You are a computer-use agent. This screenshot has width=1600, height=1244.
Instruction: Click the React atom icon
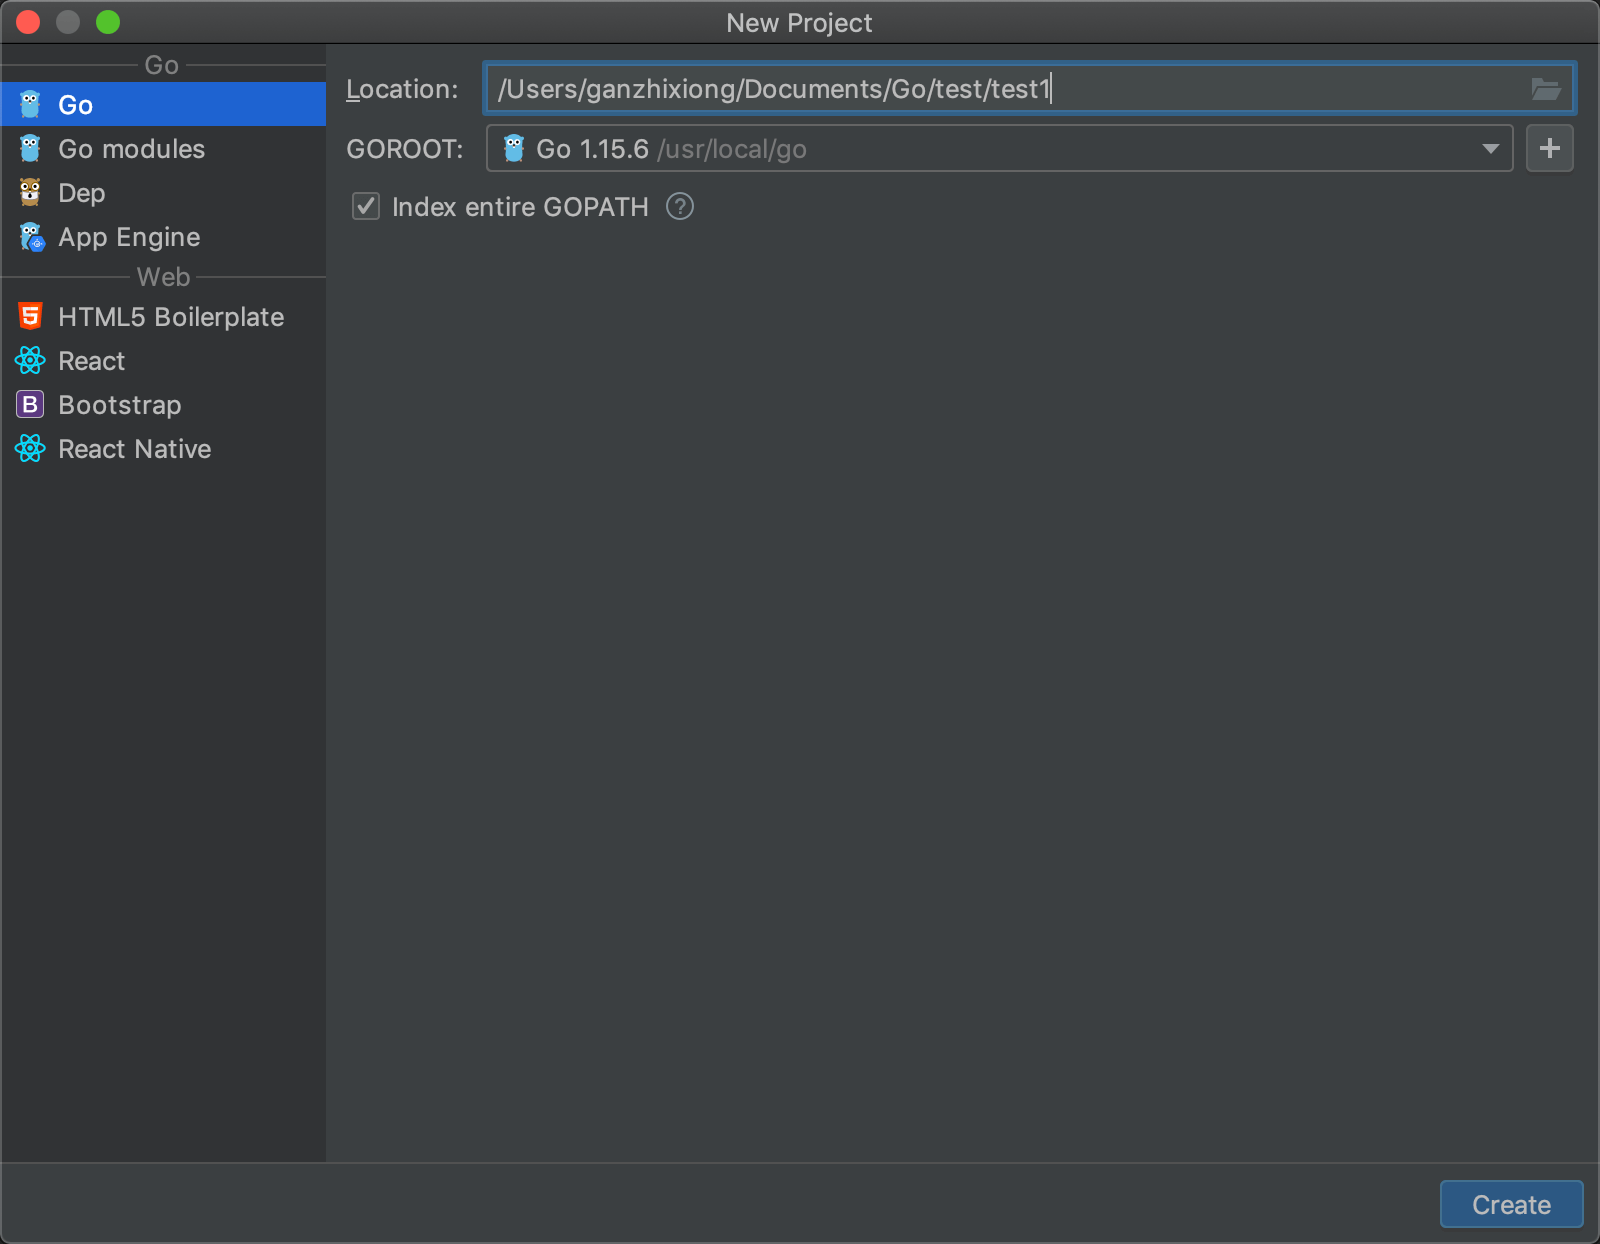(30, 360)
